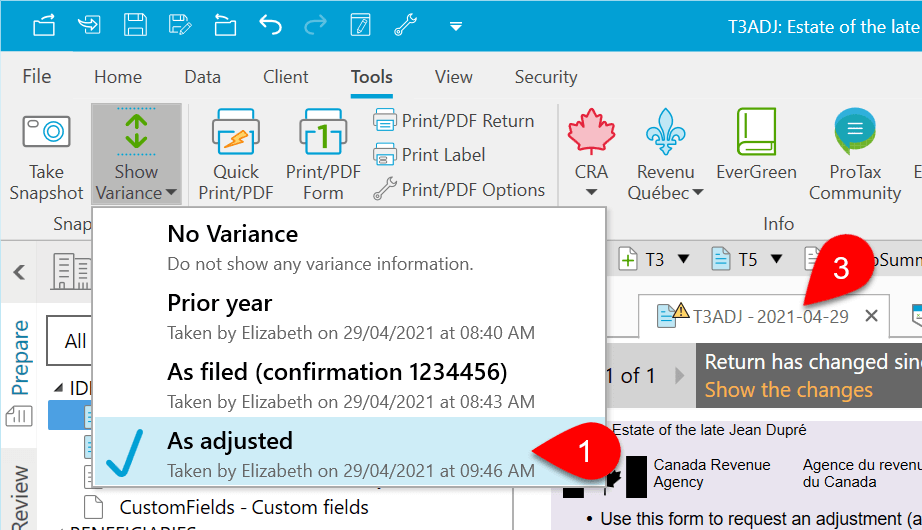This screenshot has width=922, height=530.
Task: Switch to the View ribbon tab
Action: [453, 76]
